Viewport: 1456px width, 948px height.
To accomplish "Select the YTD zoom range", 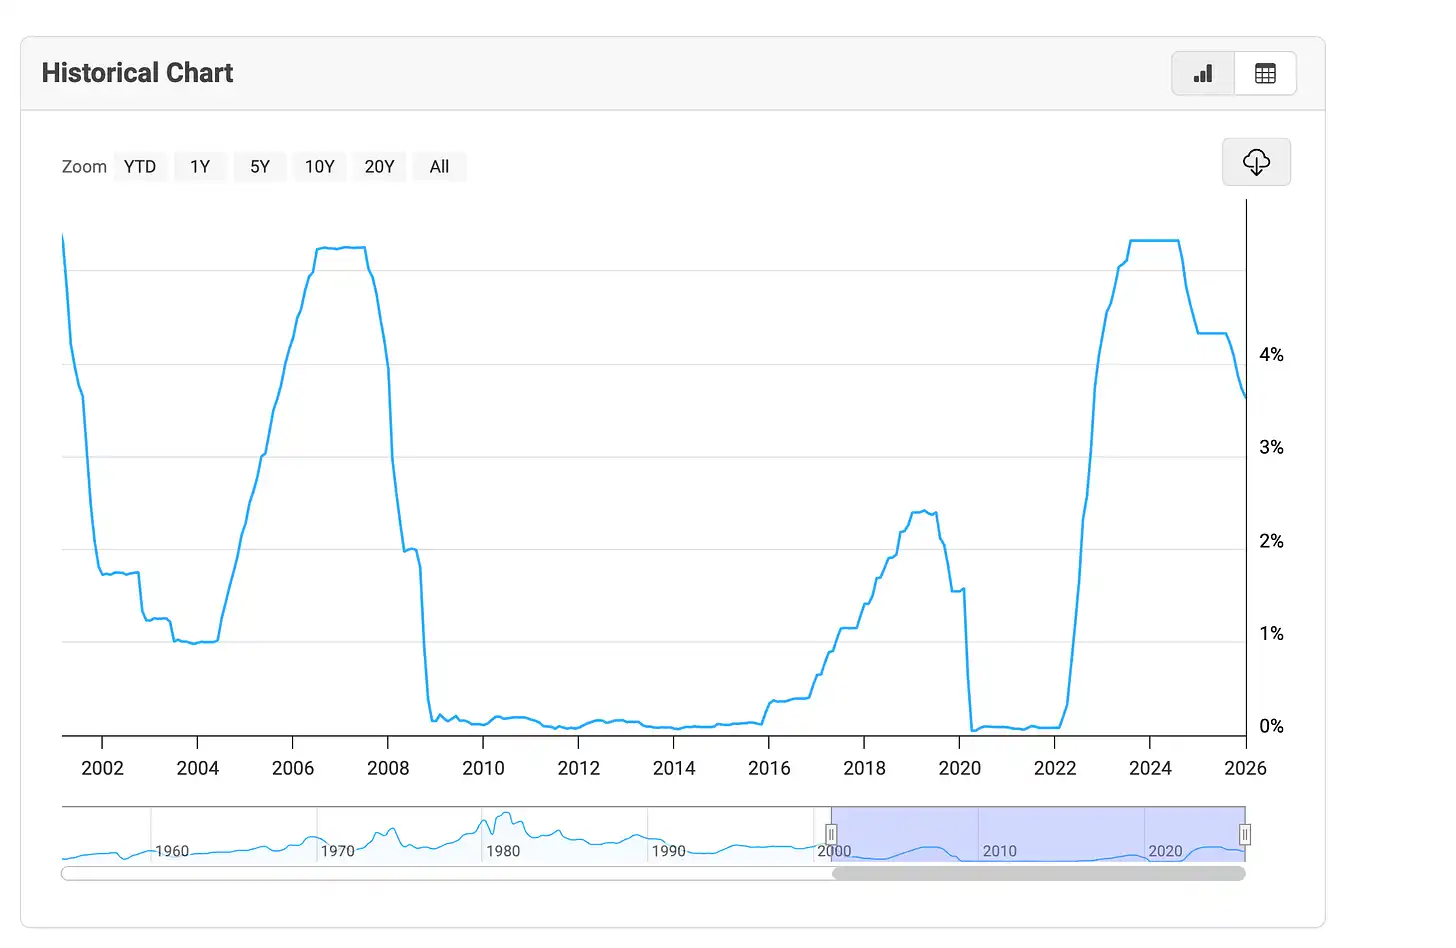I will [x=140, y=167].
